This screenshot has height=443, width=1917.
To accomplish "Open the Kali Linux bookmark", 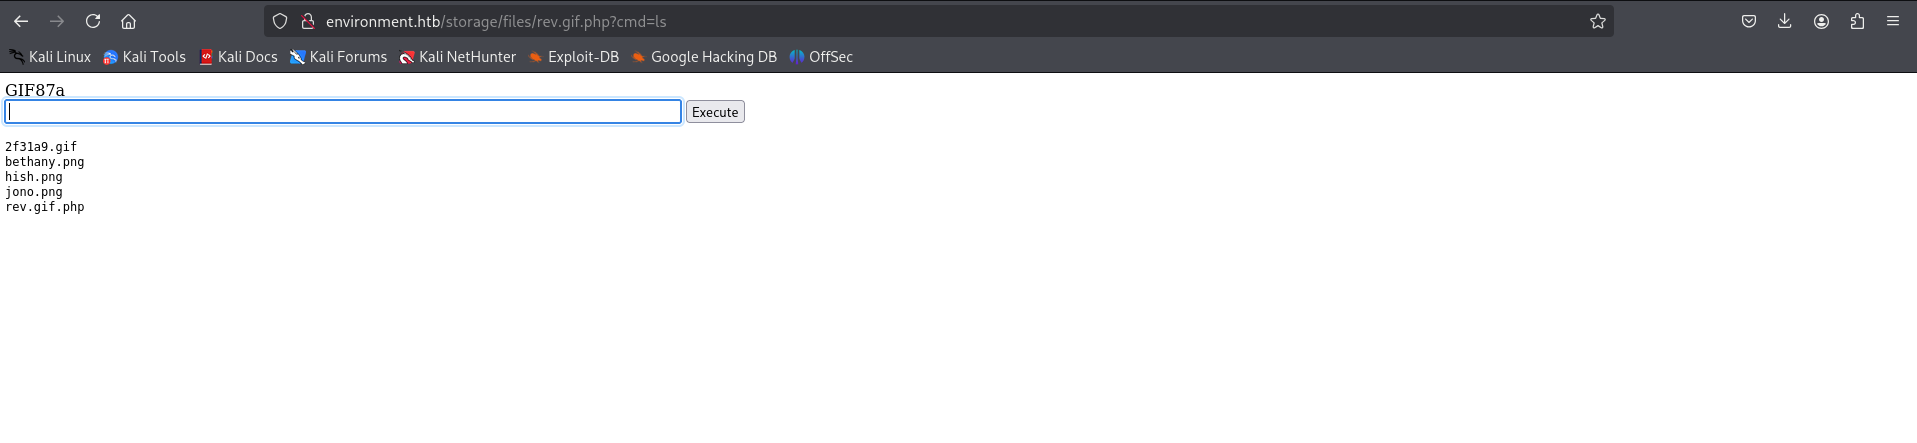I will [50, 57].
